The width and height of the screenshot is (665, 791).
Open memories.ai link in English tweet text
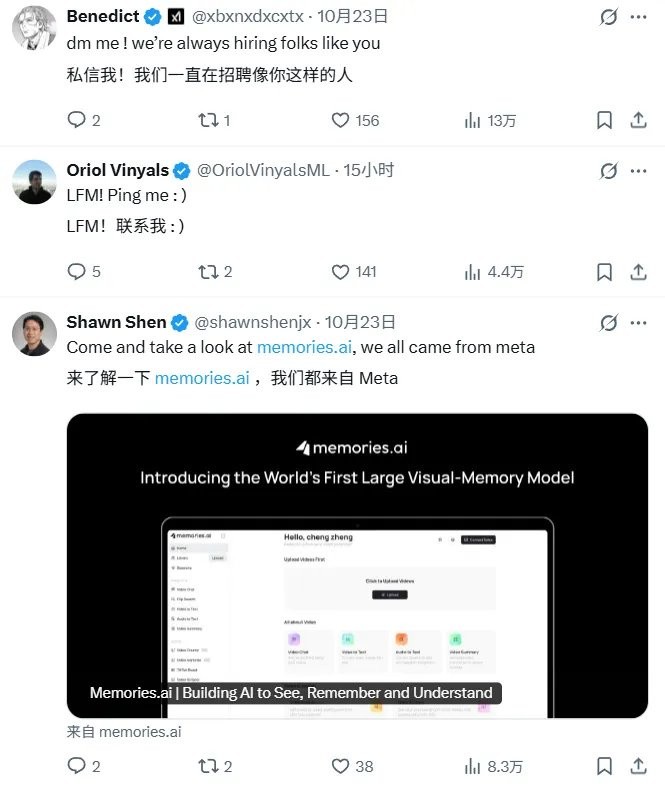(x=304, y=347)
